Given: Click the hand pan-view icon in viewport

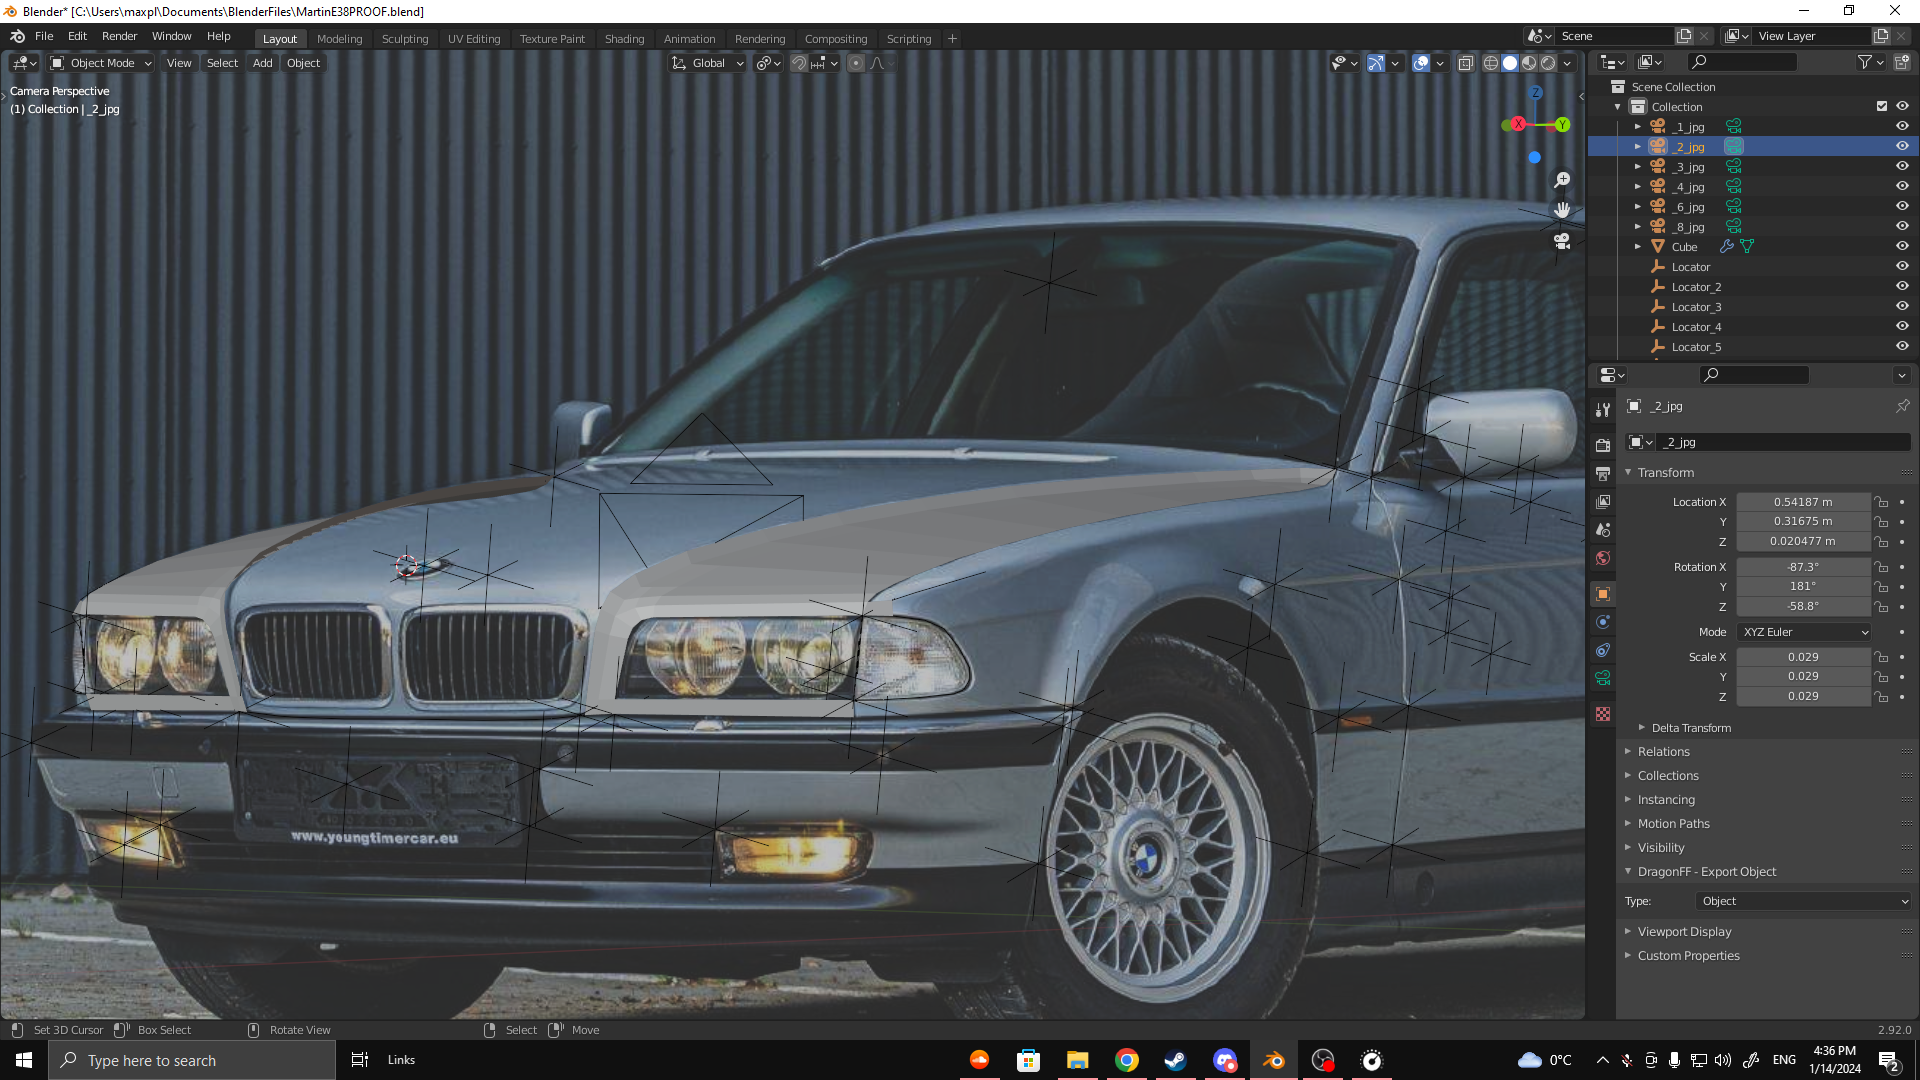Looking at the screenshot, I should [1562, 211].
